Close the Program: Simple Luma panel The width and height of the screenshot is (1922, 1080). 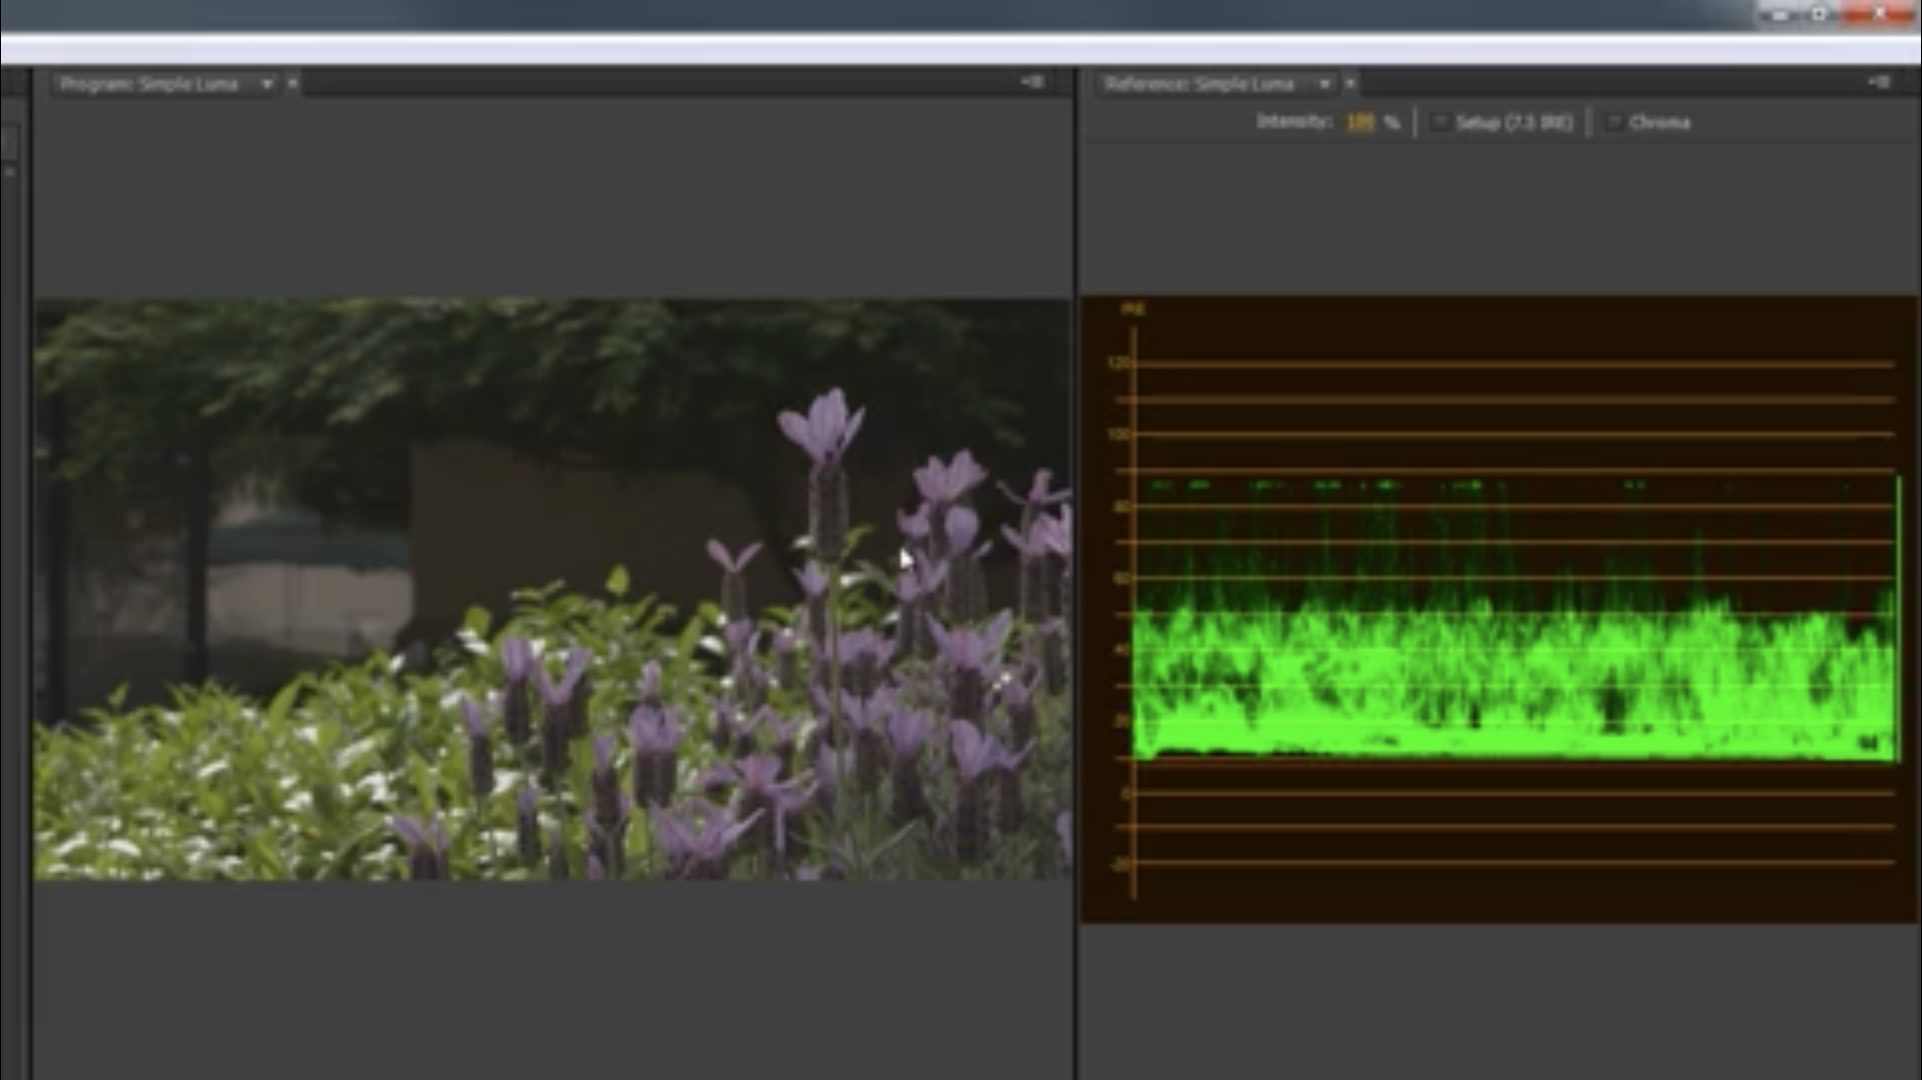tap(292, 84)
